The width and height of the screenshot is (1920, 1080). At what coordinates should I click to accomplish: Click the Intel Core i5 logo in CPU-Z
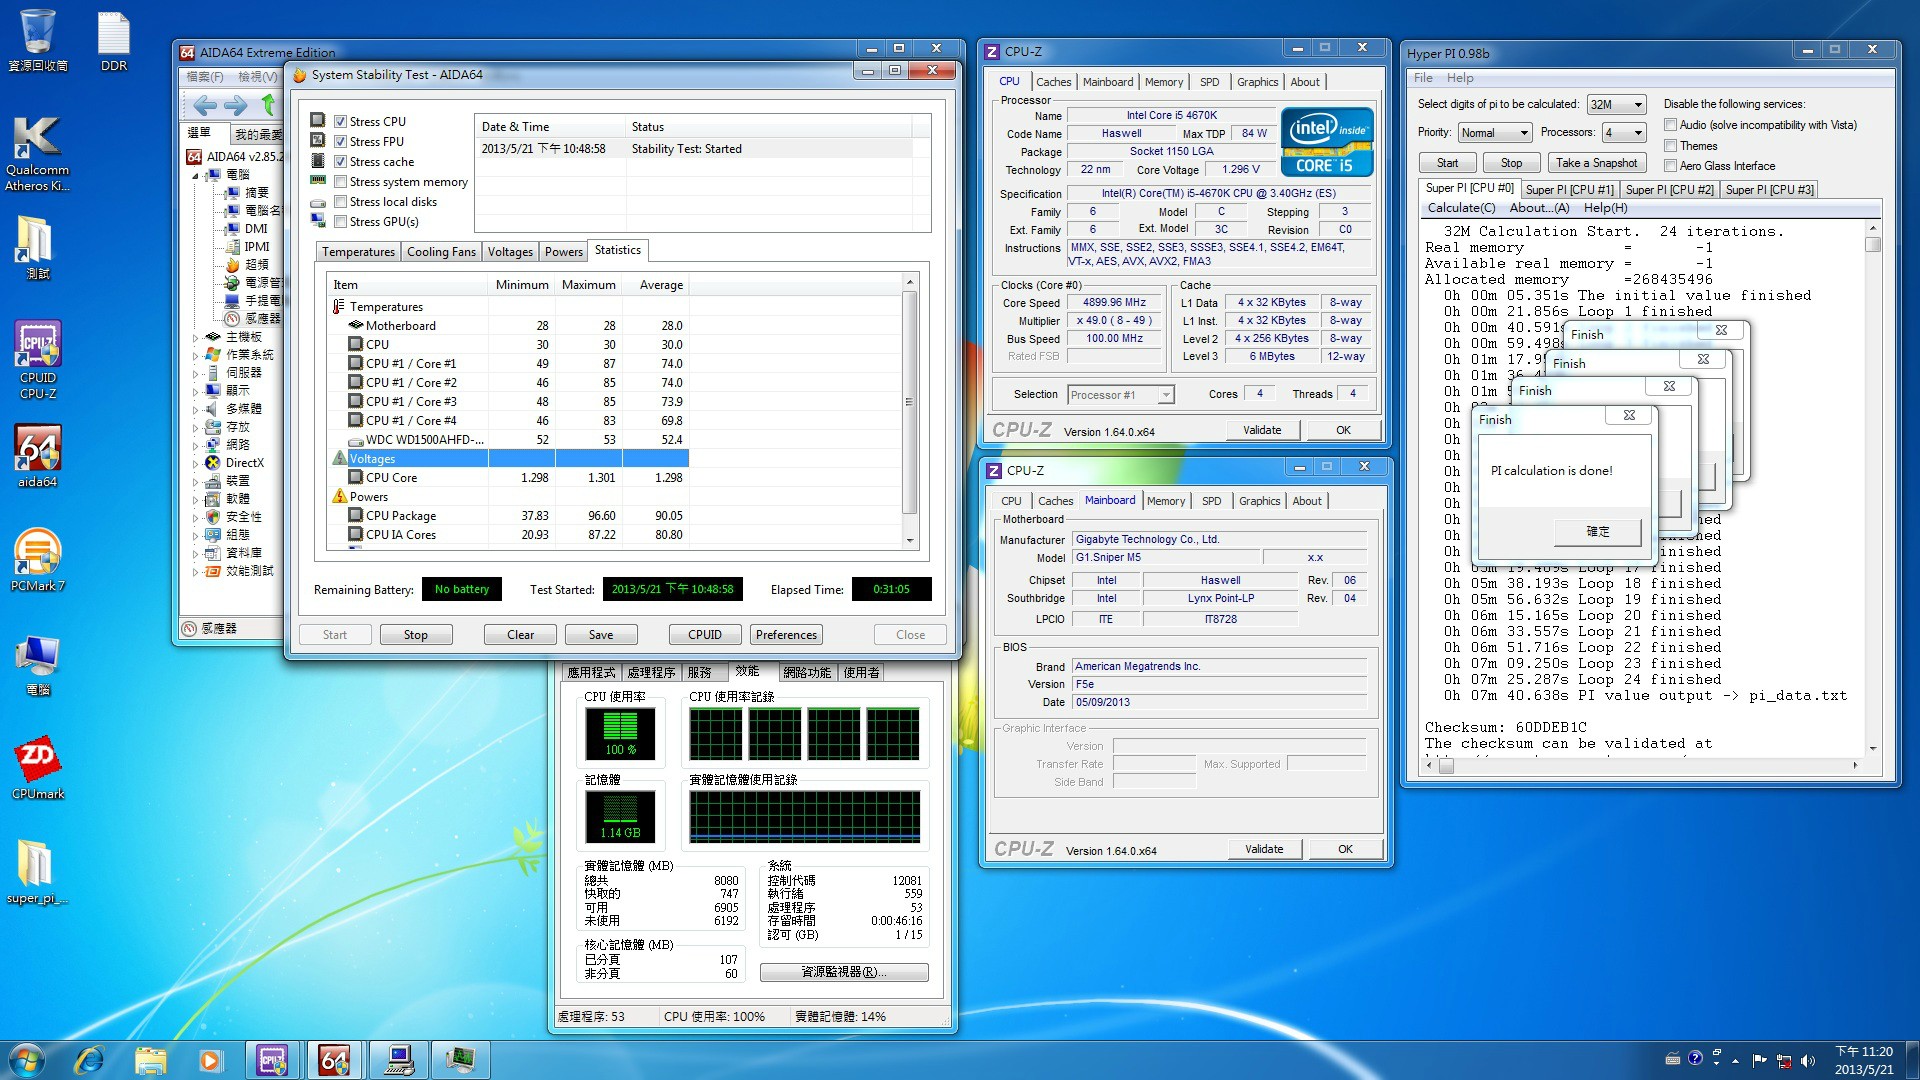click(x=1327, y=142)
